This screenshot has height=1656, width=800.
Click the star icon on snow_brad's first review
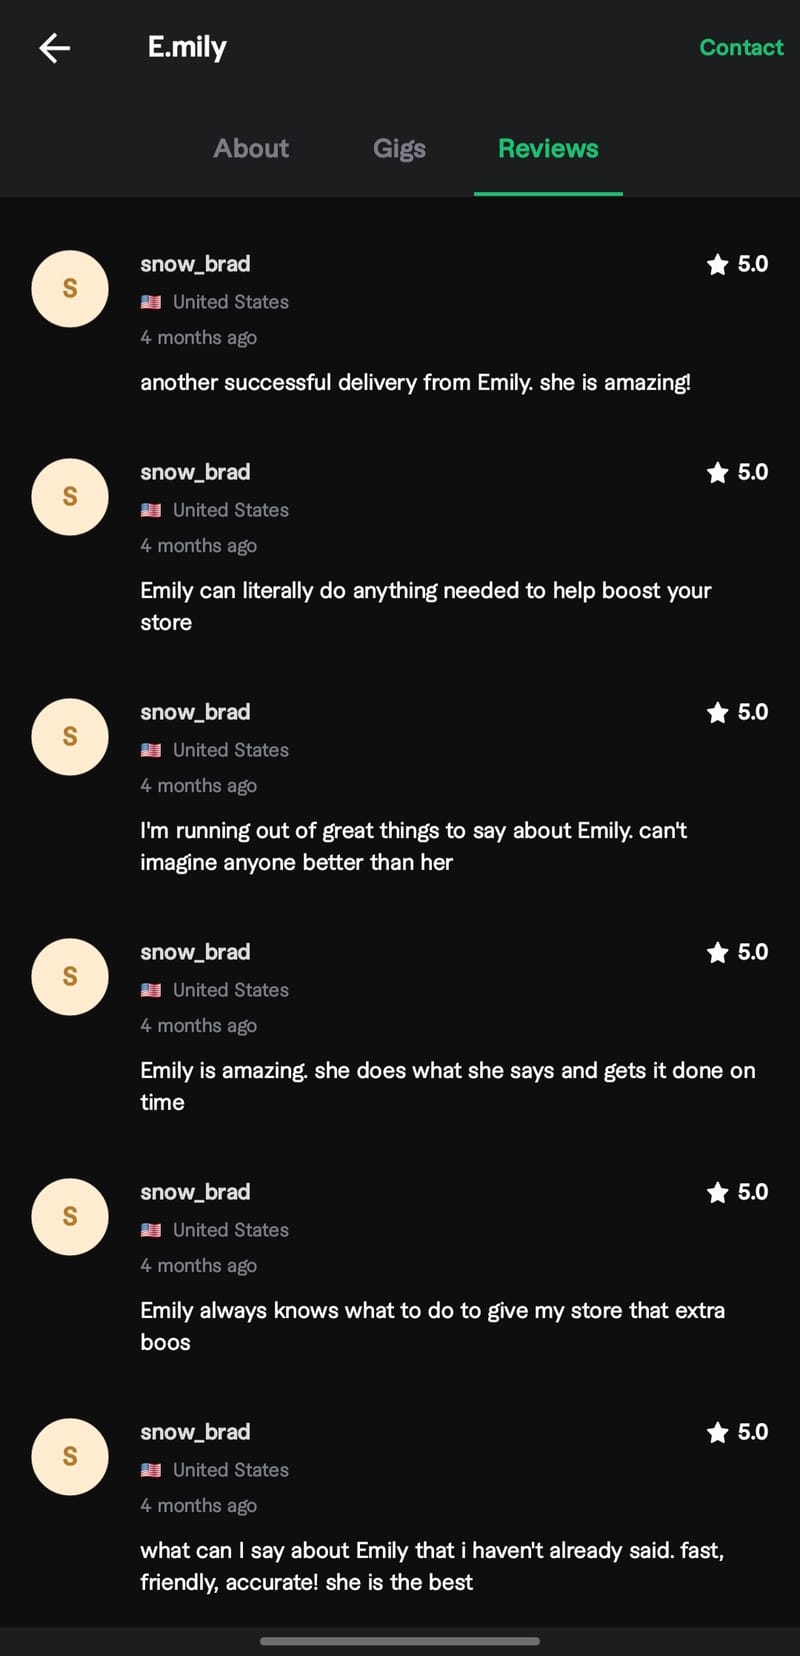(717, 264)
